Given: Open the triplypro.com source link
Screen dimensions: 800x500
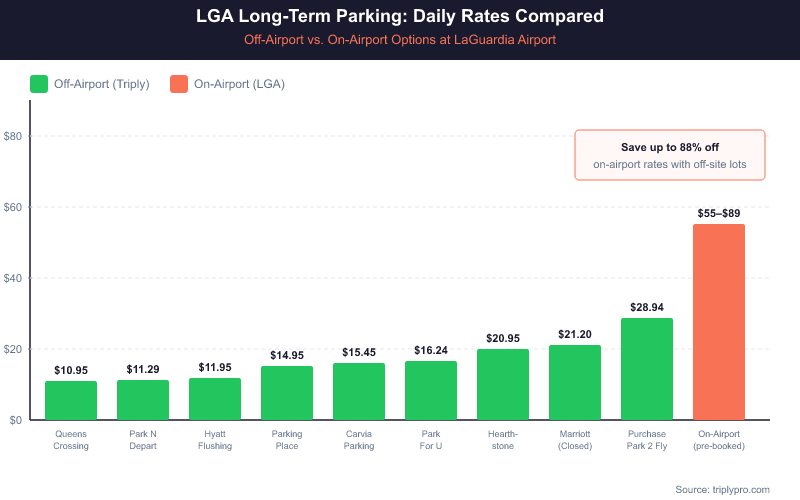Looking at the screenshot, I should click(722, 489).
